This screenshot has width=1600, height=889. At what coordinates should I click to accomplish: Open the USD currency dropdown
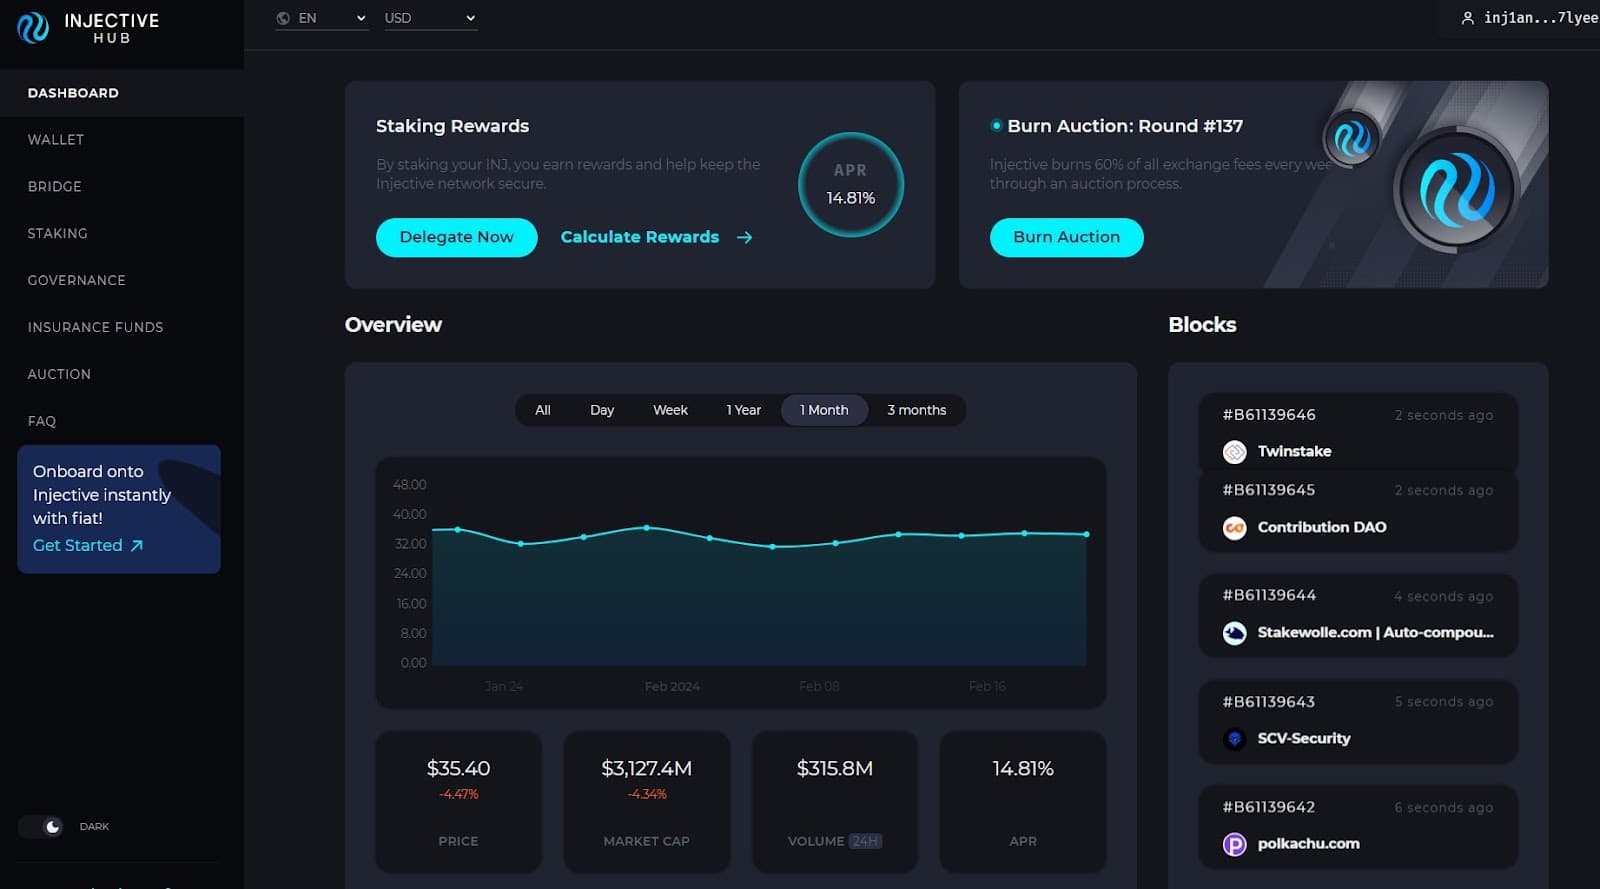(x=430, y=18)
